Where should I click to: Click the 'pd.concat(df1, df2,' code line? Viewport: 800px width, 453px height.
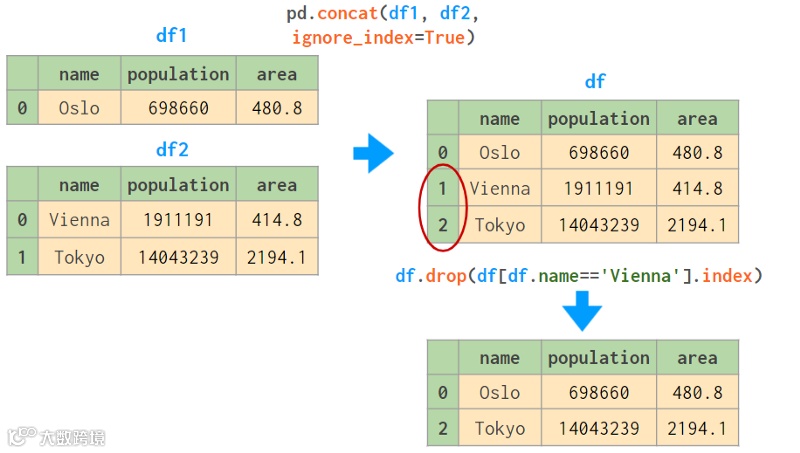click(x=383, y=13)
